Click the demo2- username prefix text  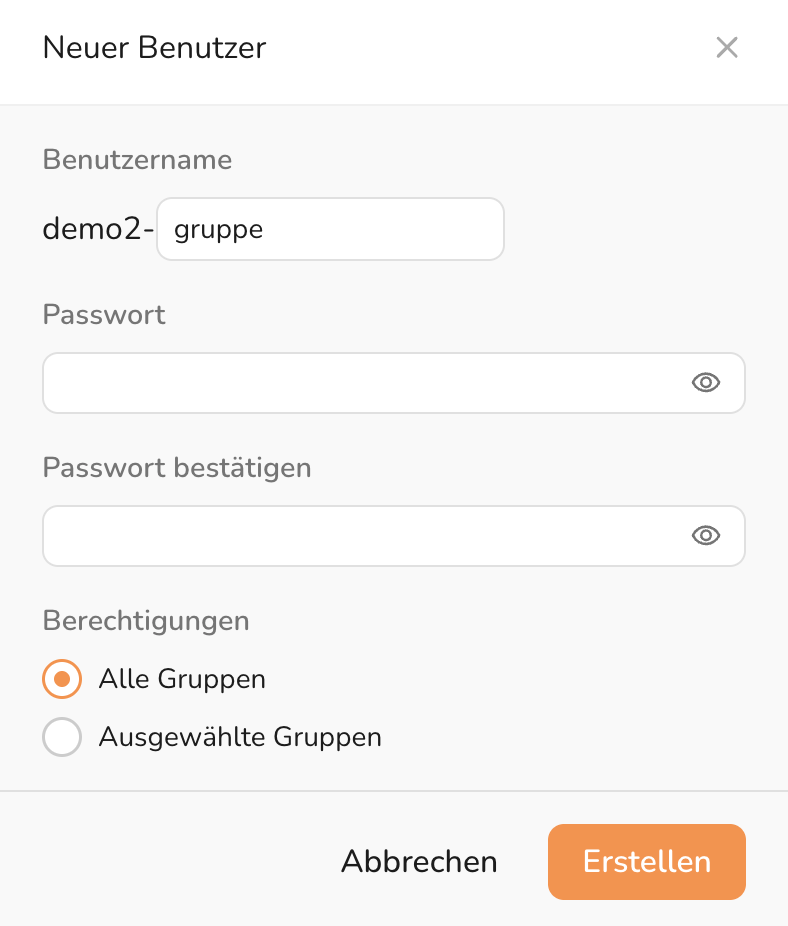point(98,229)
